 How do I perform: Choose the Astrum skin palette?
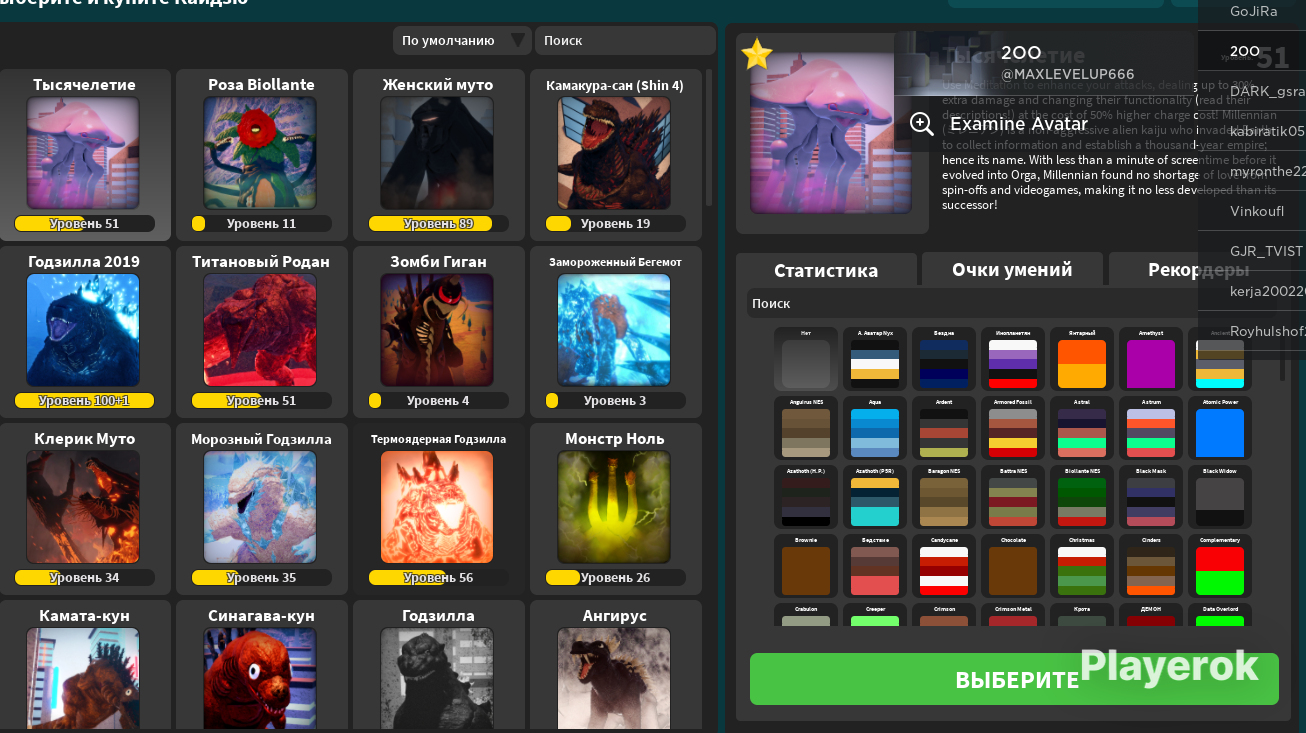click(1151, 428)
